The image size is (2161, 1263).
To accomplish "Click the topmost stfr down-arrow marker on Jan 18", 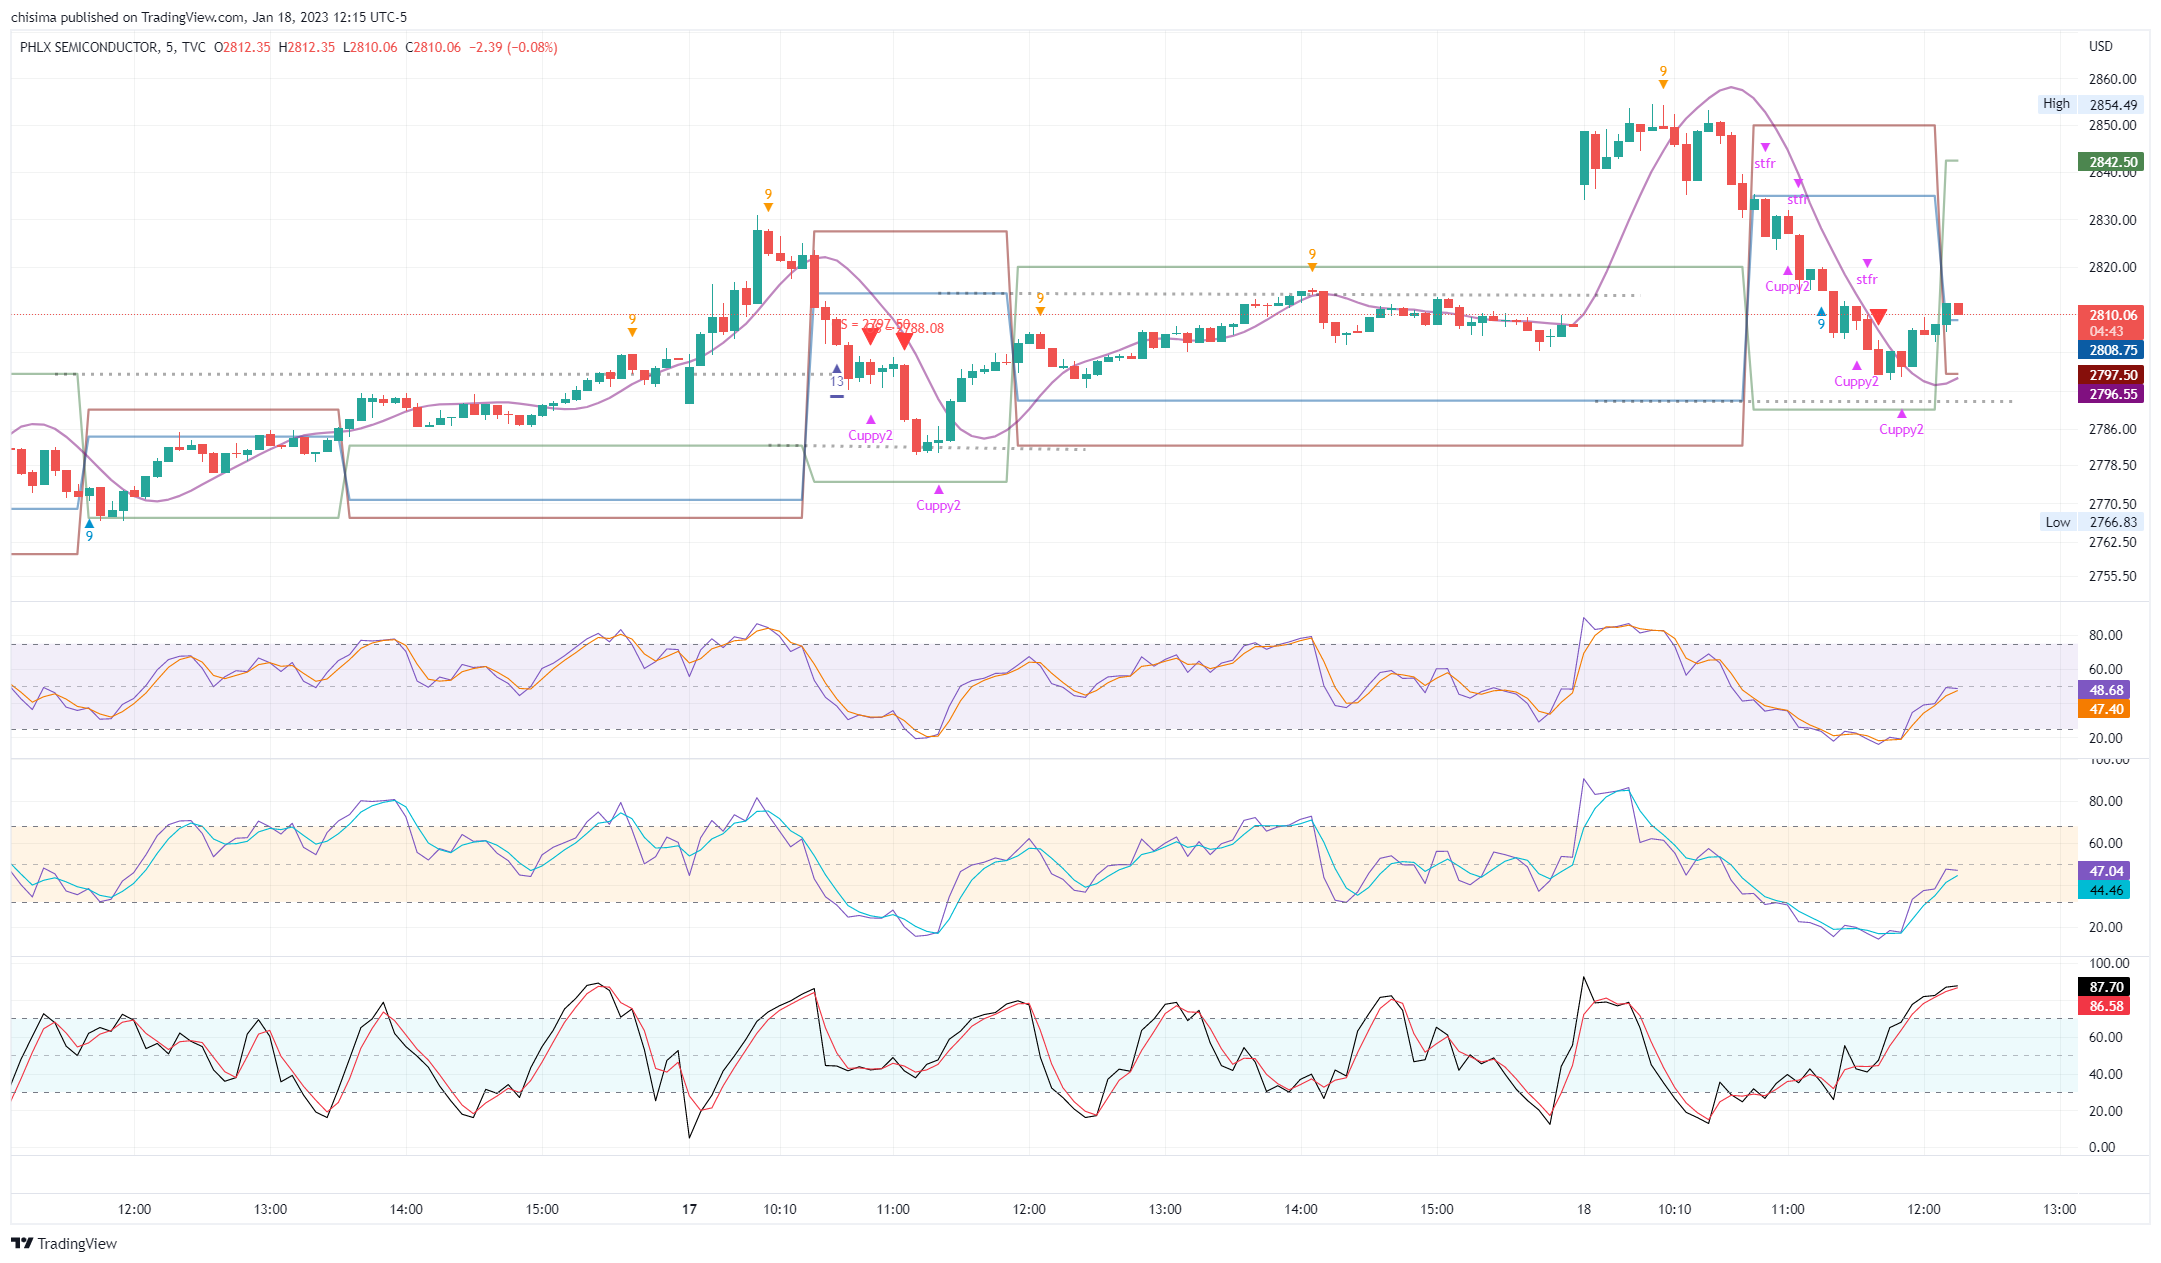I will point(1765,148).
